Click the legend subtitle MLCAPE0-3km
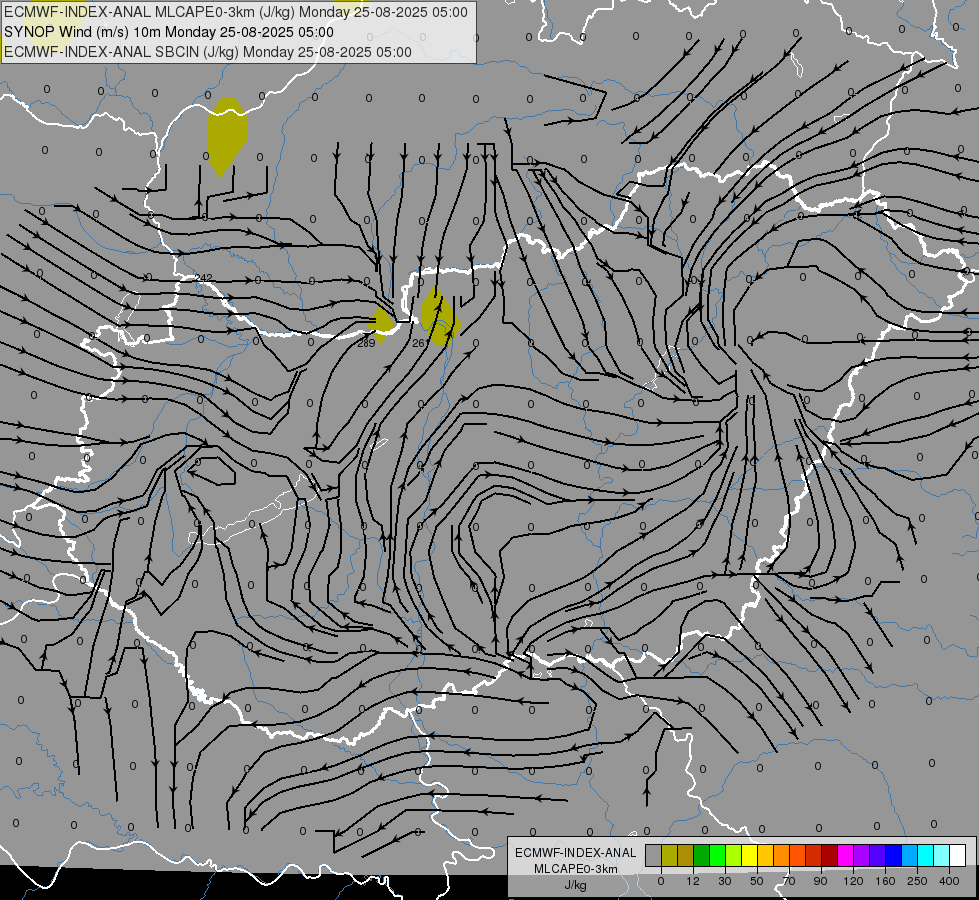This screenshot has width=979, height=900. click(576, 869)
